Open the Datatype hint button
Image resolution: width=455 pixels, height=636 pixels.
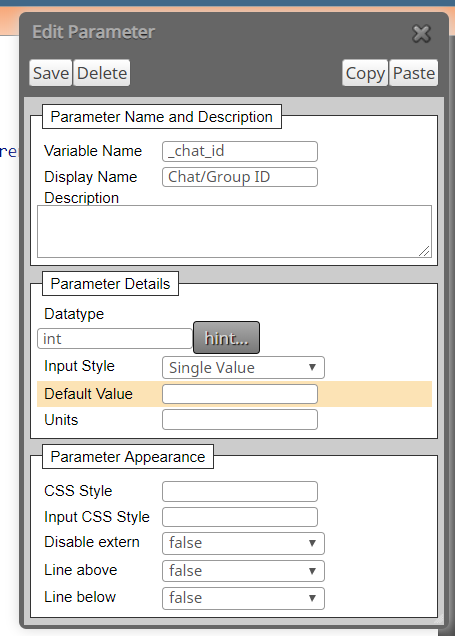click(226, 337)
